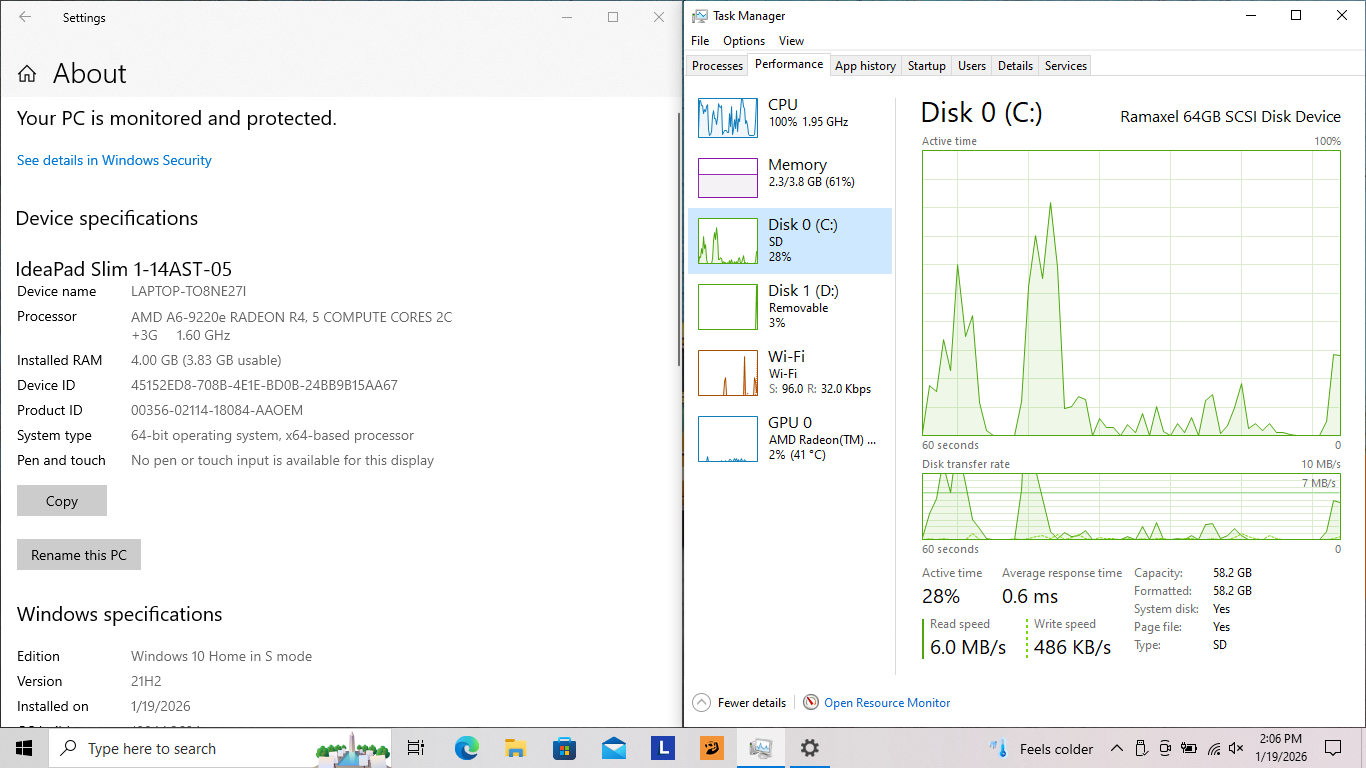1366x768 pixels.
Task: Open Microsoft Edge from the taskbar
Action: (466, 748)
